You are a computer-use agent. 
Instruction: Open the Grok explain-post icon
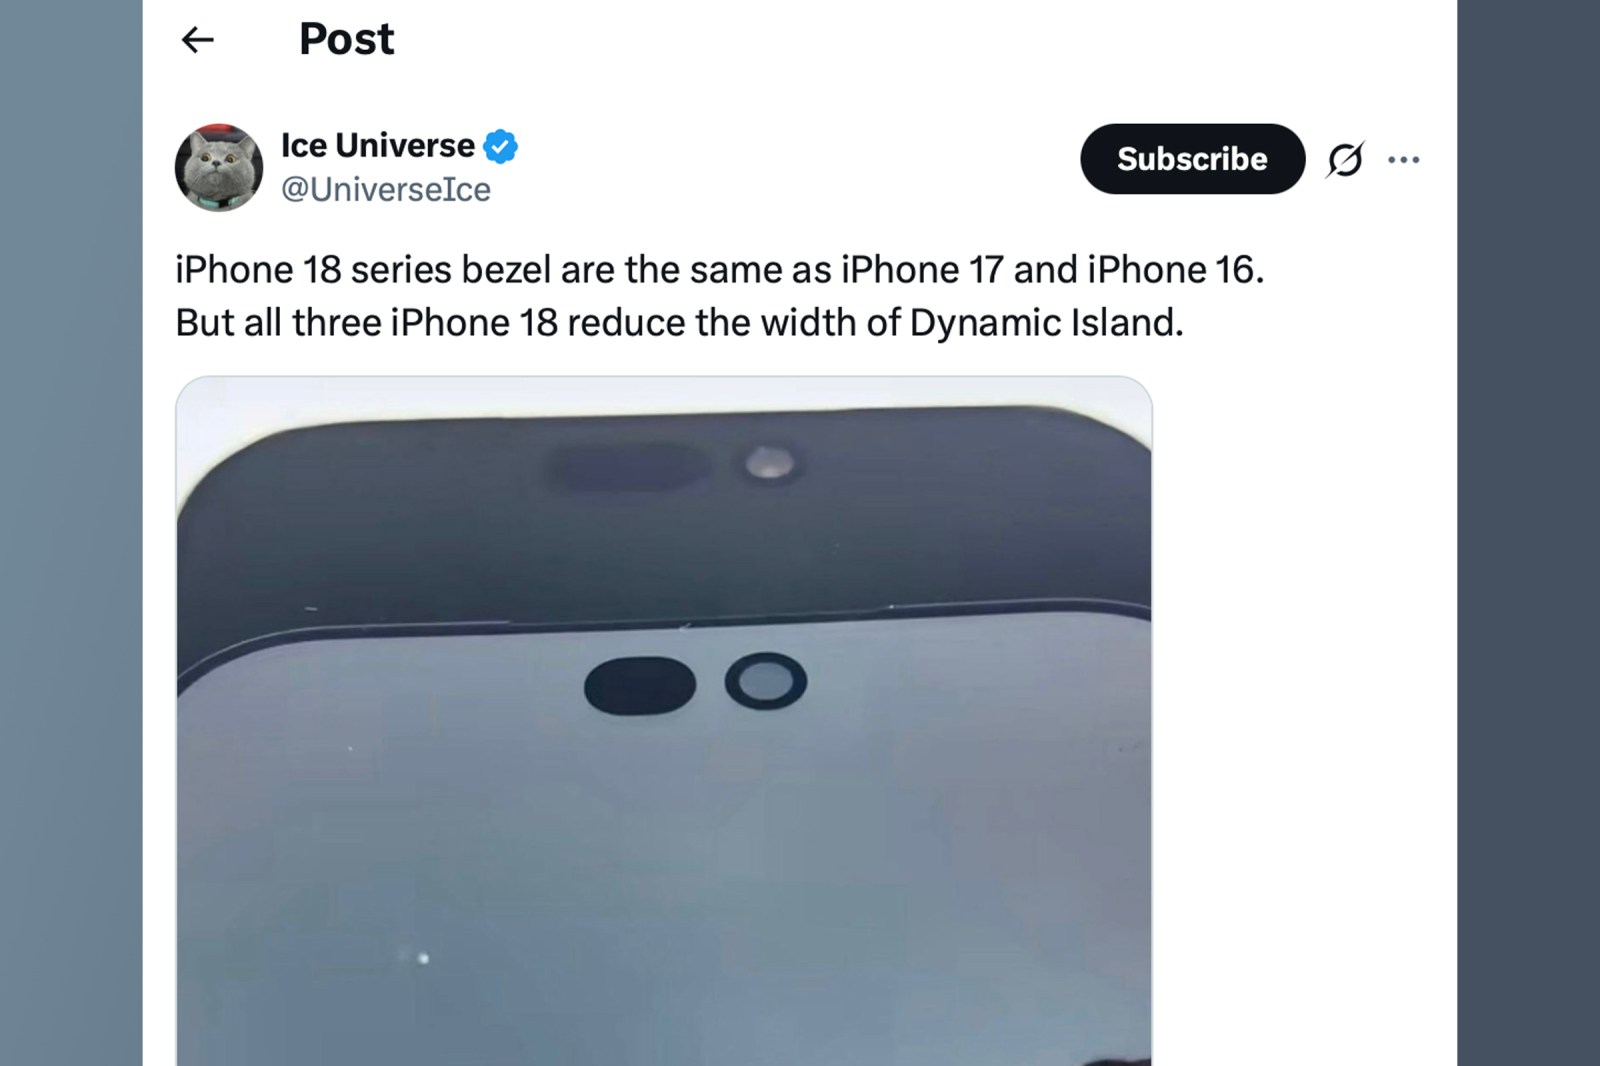point(1345,159)
